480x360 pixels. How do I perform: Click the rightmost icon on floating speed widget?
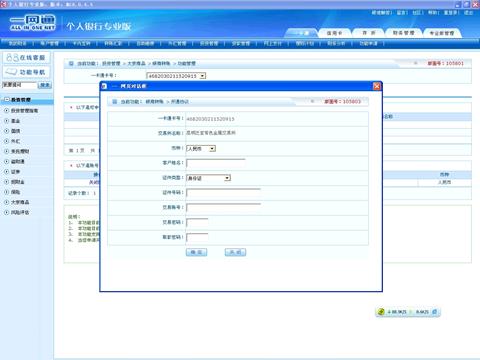click(x=435, y=312)
